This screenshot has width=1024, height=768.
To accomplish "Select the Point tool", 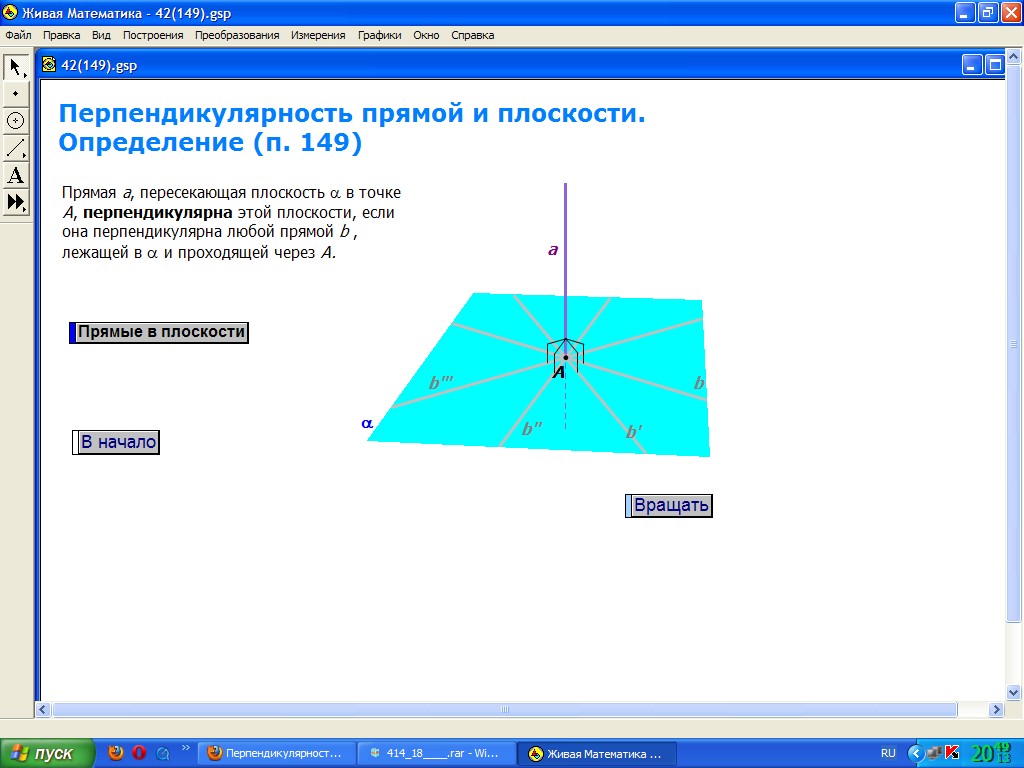I will coord(15,94).
